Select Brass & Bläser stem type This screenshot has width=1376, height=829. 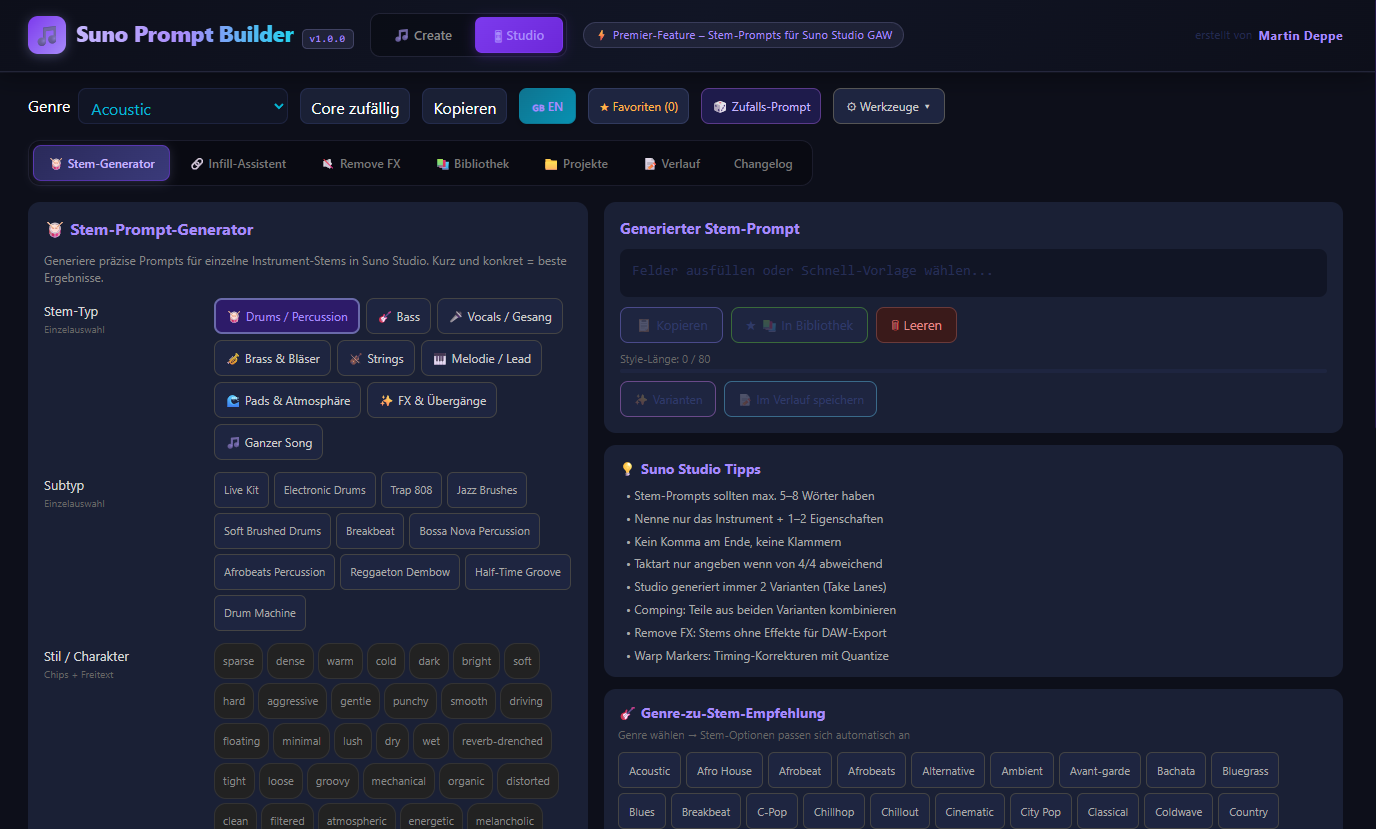[272, 358]
